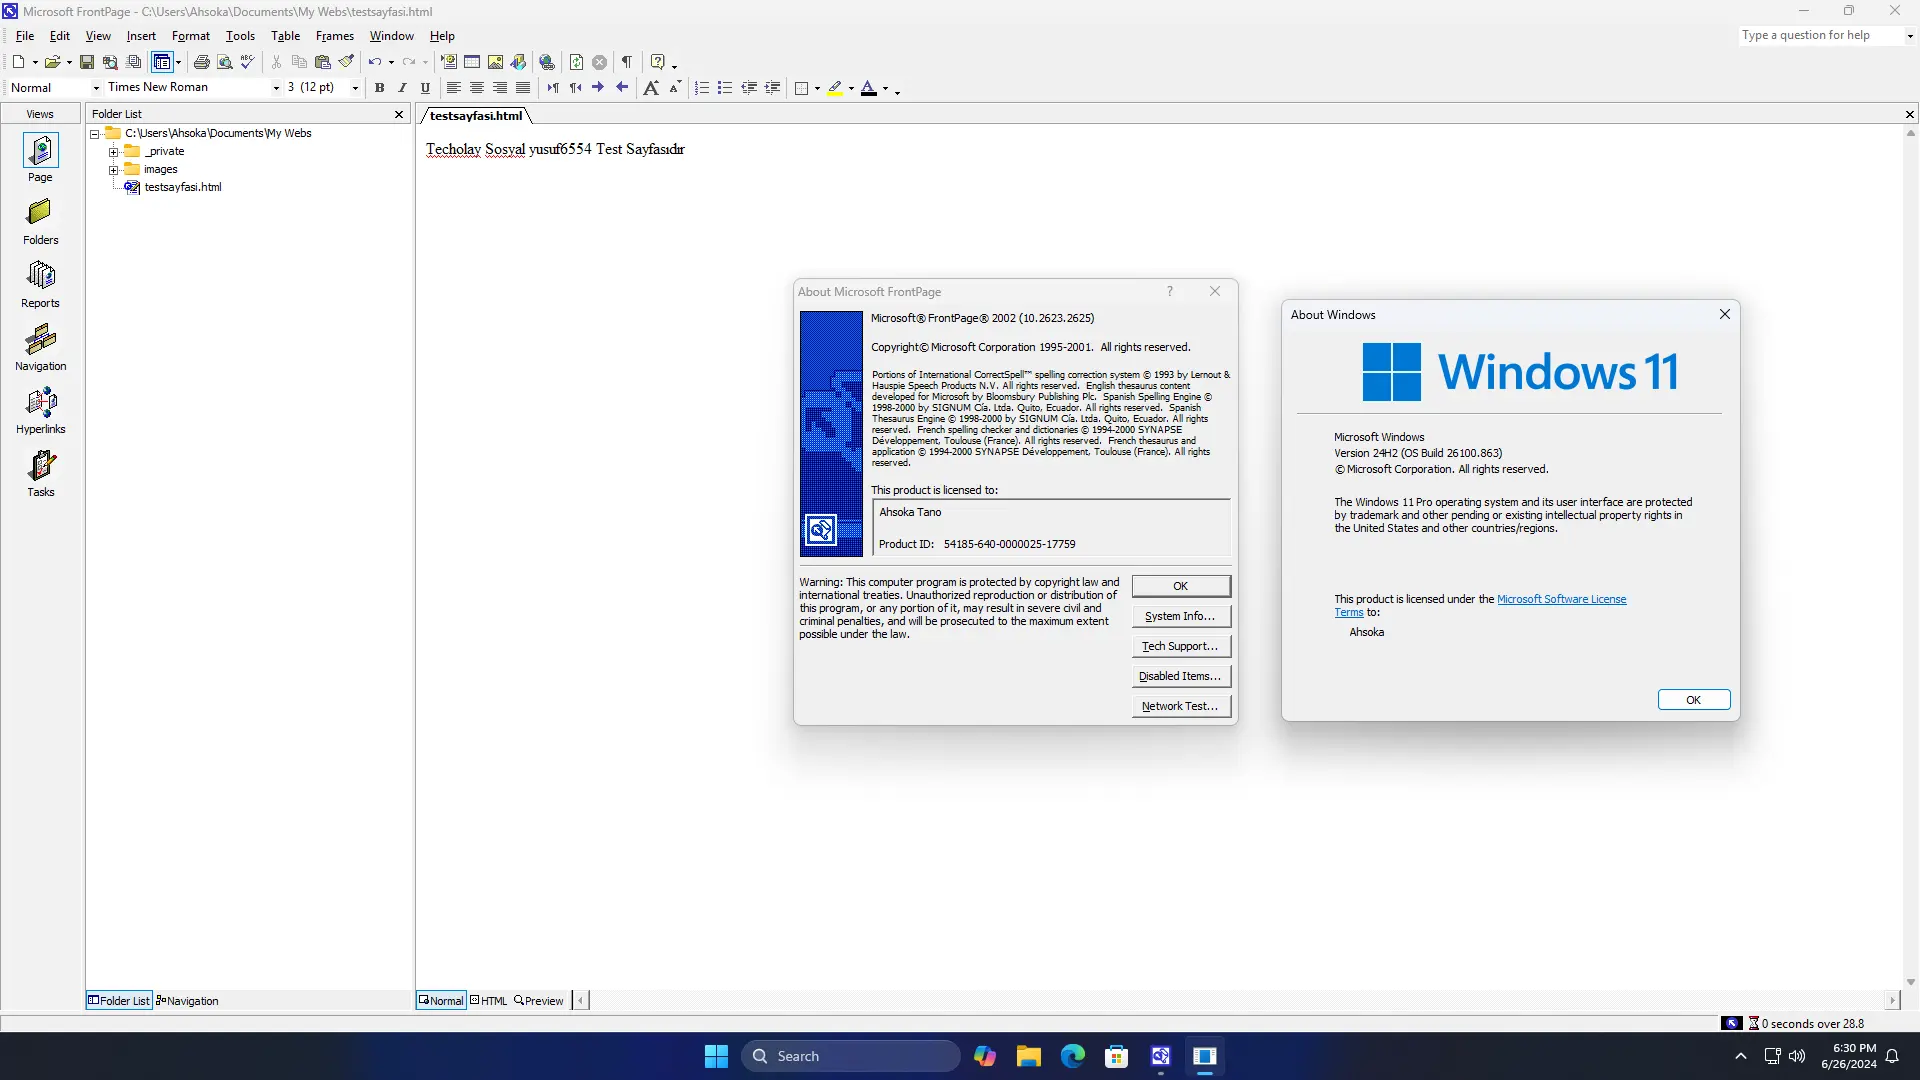This screenshot has height=1080, width=1920.
Task: Click the Tech Support... button
Action: pos(1181,647)
